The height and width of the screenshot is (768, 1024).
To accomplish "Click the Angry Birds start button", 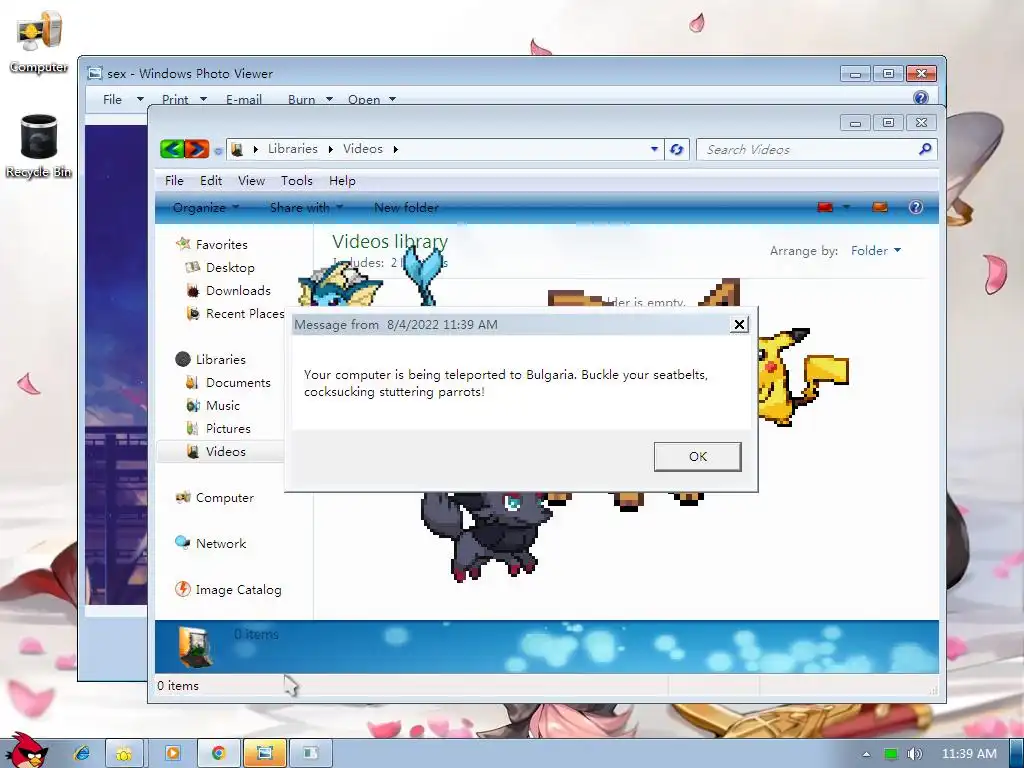I will pyautogui.click(x=26, y=751).
